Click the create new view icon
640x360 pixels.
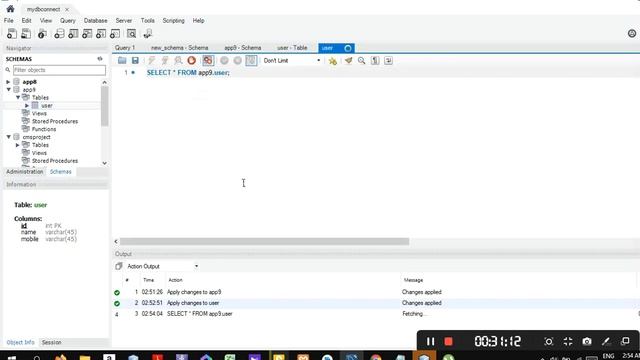pos(87,34)
